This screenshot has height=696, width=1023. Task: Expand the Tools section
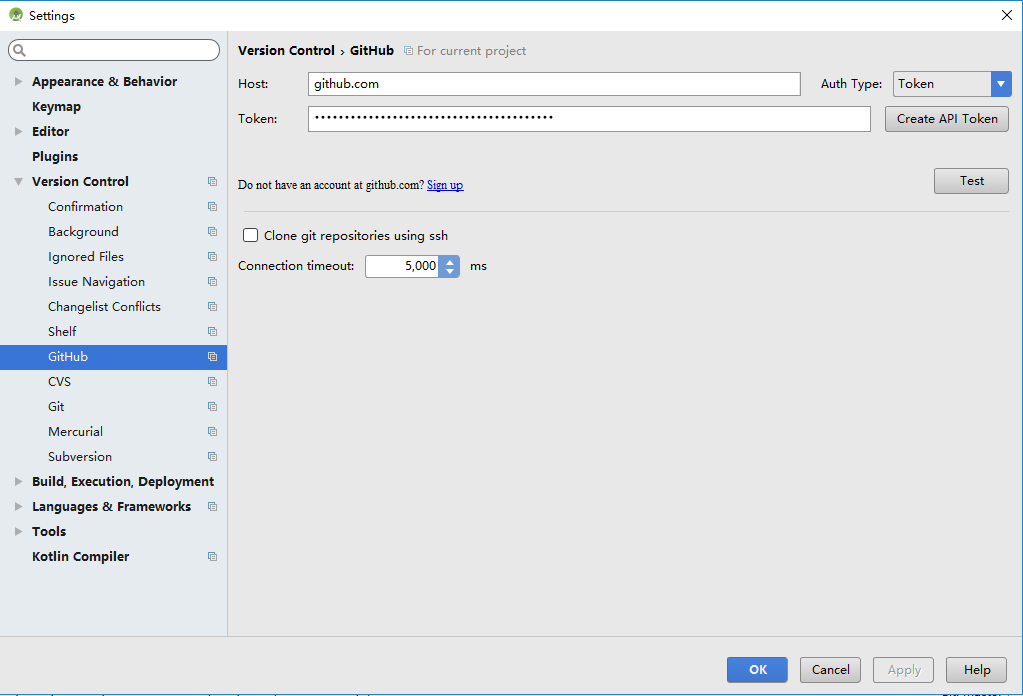pos(18,532)
